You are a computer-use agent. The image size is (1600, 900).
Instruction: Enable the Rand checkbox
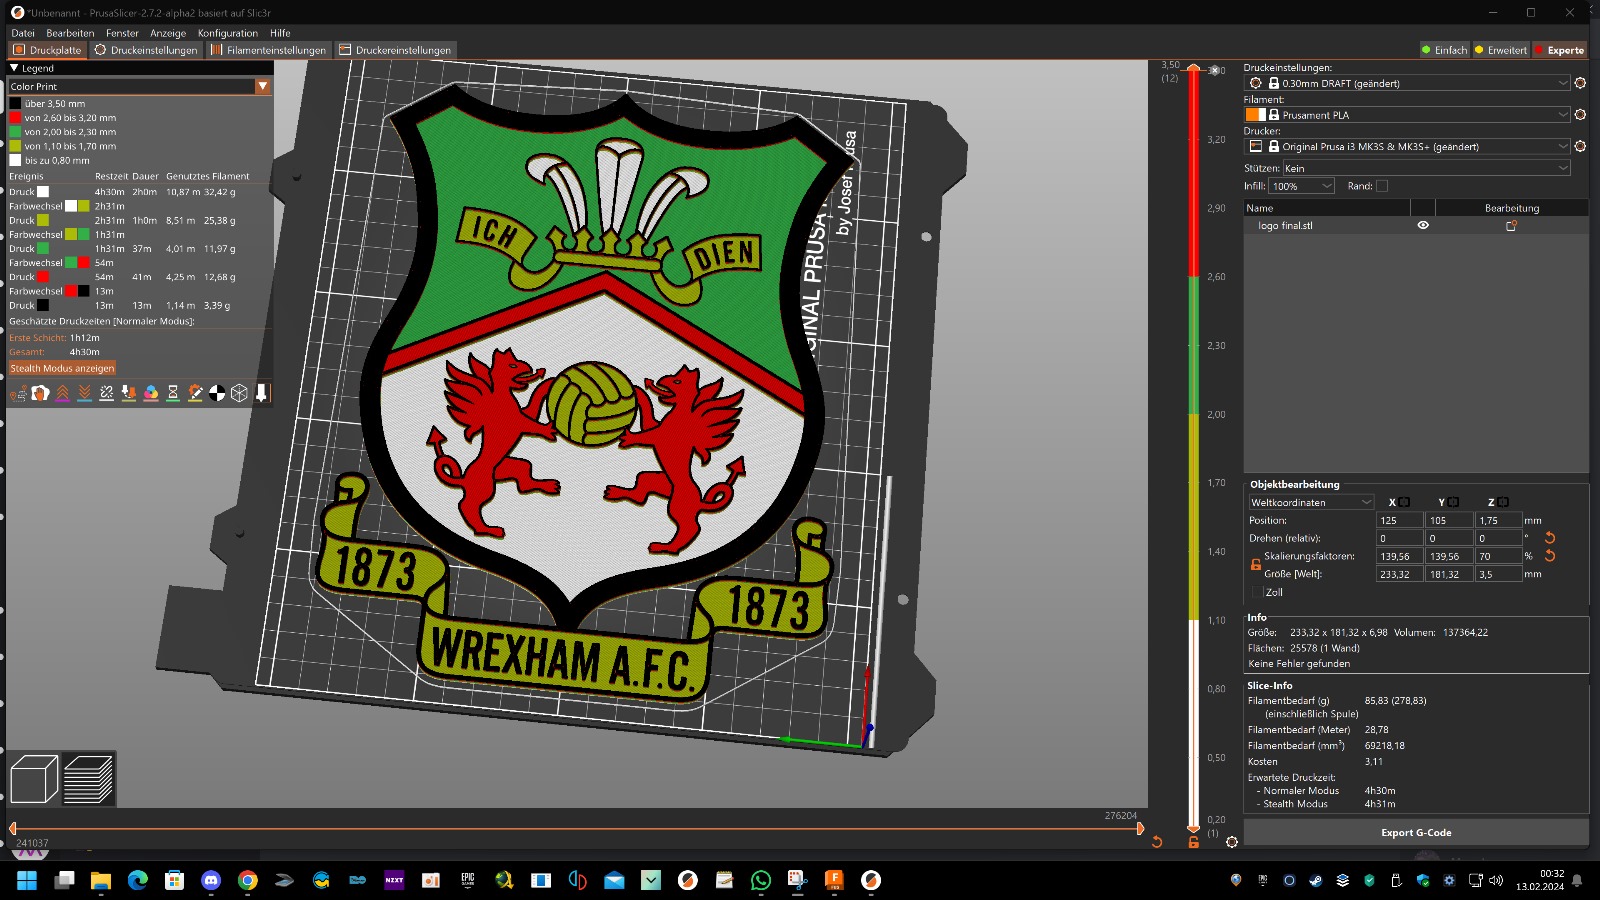coord(1382,186)
